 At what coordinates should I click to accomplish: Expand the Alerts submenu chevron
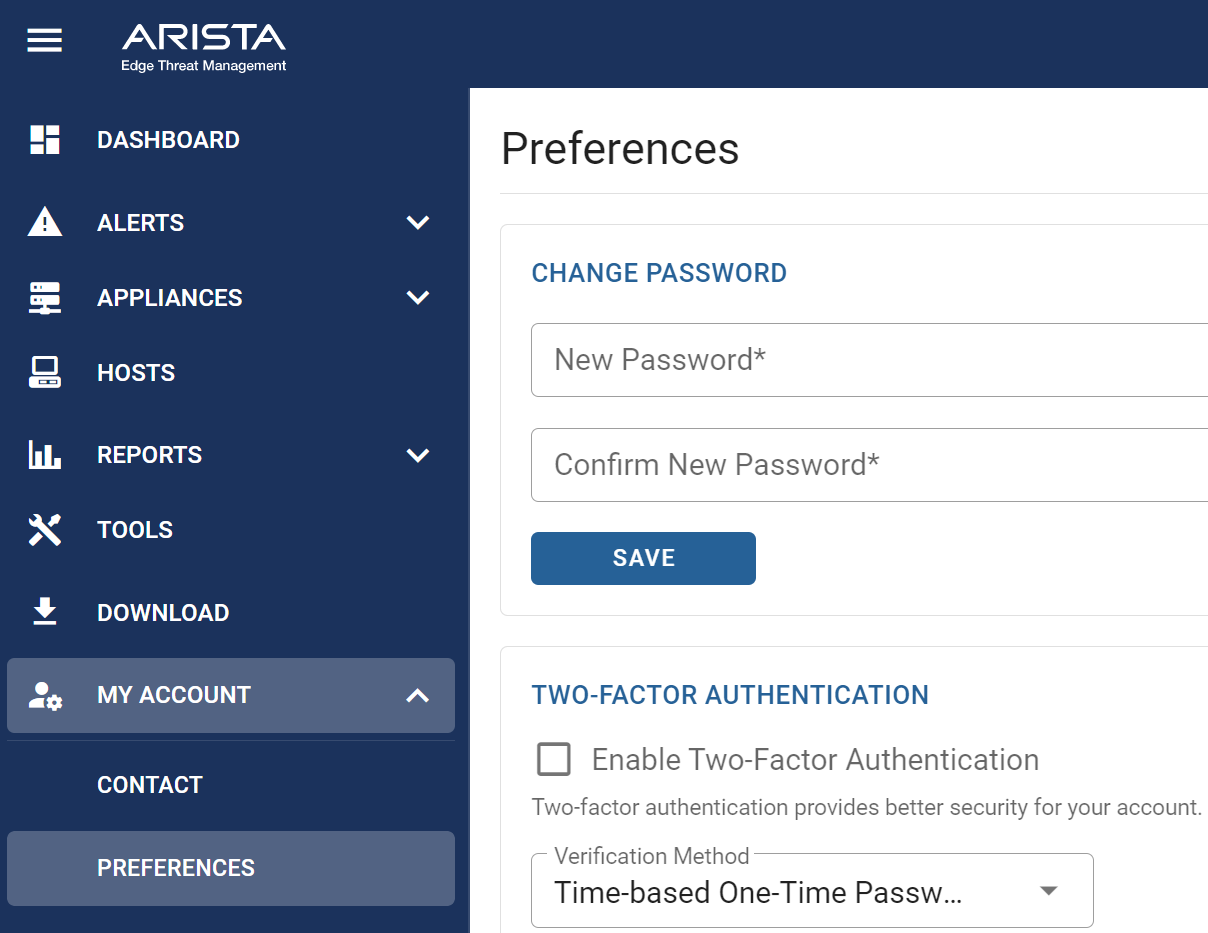coord(418,223)
